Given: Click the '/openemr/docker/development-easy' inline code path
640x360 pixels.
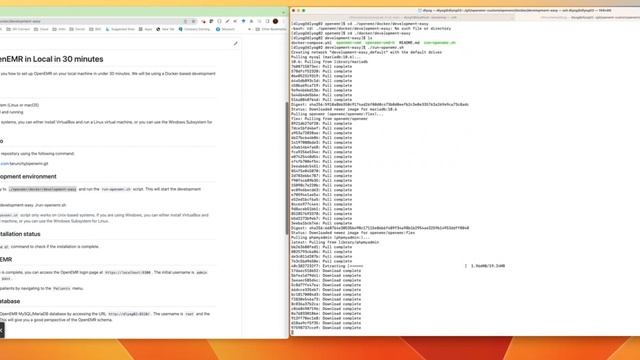Looking at the screenshot, I should (x=42, y=189).
